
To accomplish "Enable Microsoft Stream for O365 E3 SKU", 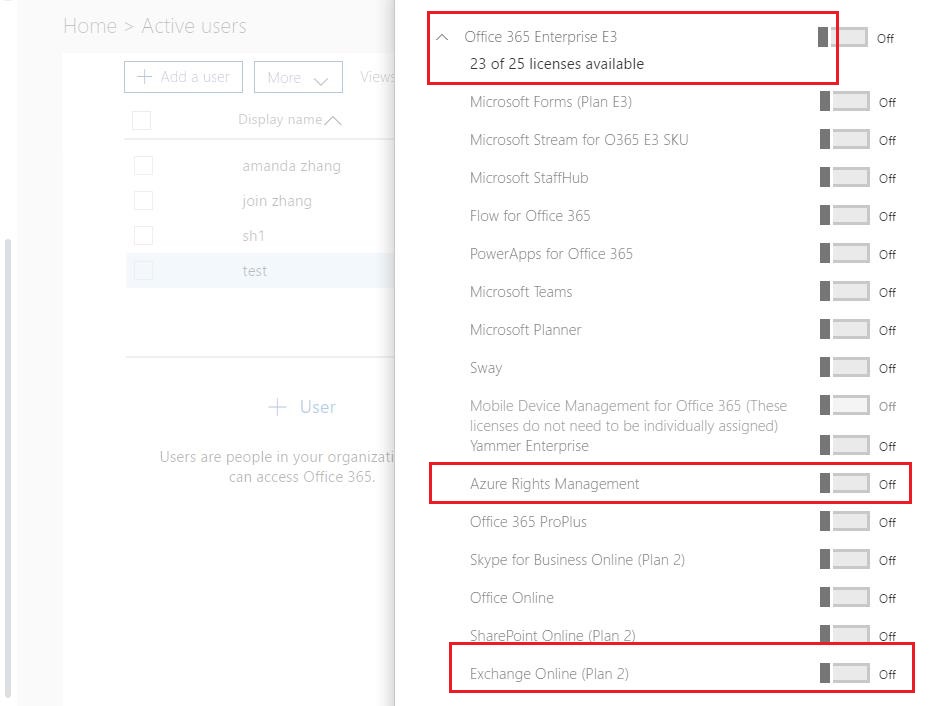I will pyautogui.click(x=845, y=139).
